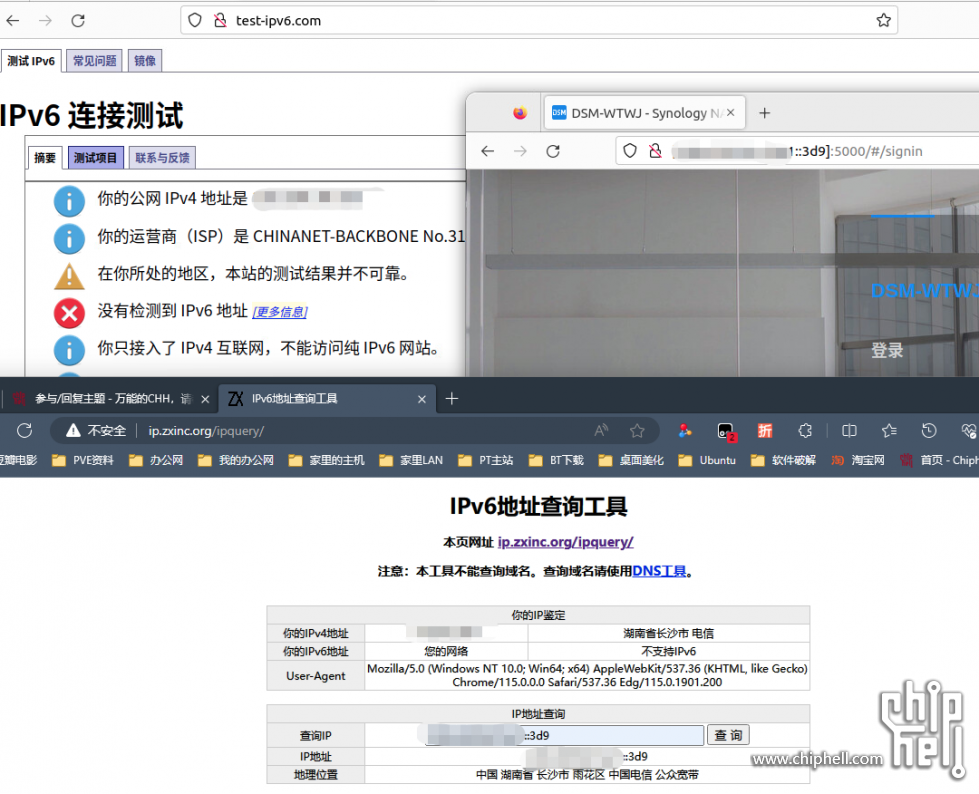979x794 pixels.
Task: Open the 淘宝网 bookmark
Action: coord(858,461)
